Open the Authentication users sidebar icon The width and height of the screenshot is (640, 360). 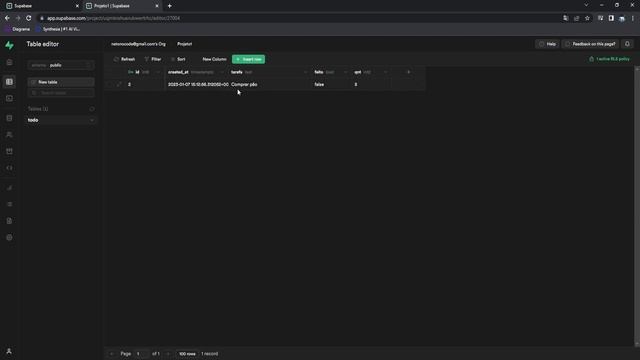click(x=9, y=135)
